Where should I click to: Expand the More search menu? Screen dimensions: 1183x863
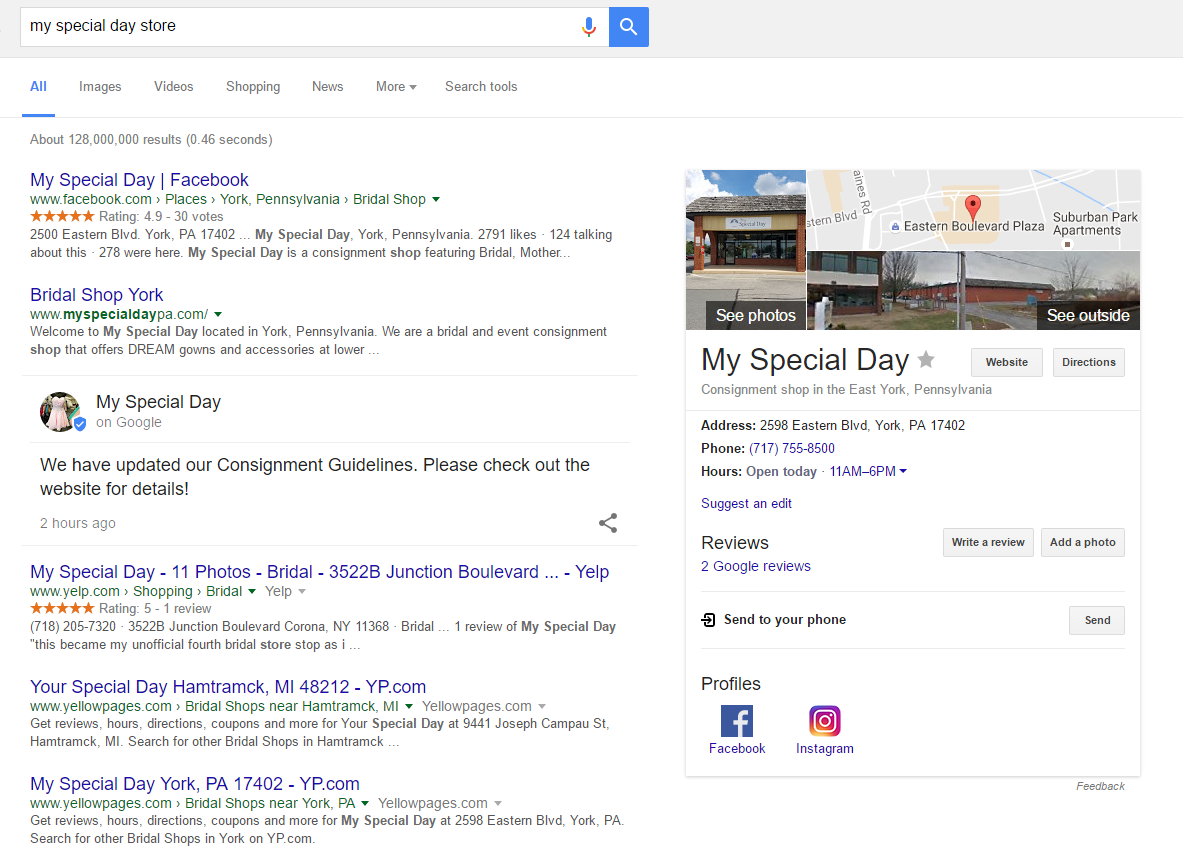pyautogui.click(x=396, y=87)
